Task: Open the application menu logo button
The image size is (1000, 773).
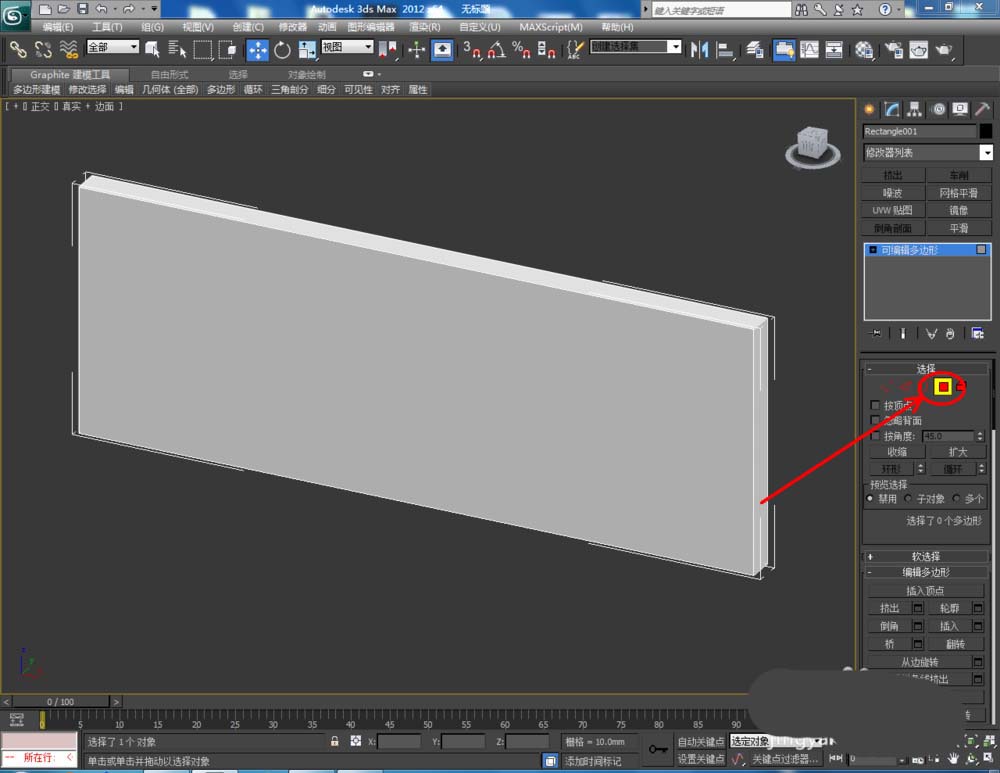Action: click(x=13, y=16)
